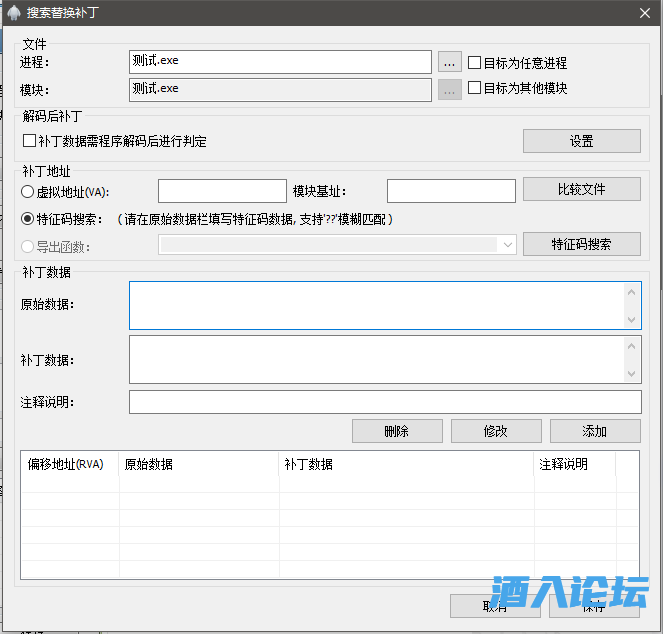Select the 特征码搜索 radio button
This screenshot has height=634, width=663.
28,218
